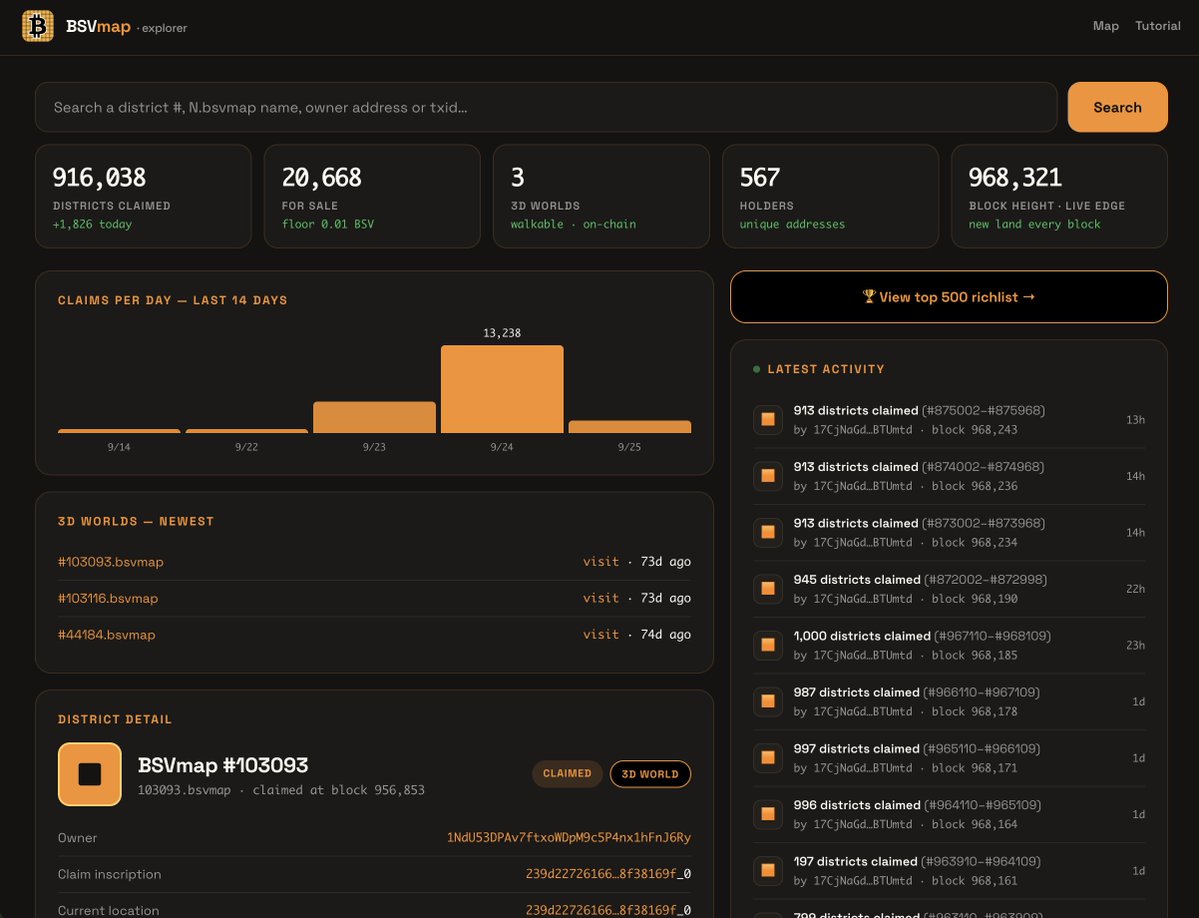The width and height of the screenshot is (1199, 918).
Task: Open the Districts Claimed 916,038 stat card
Action: click(x=143, y=196)
